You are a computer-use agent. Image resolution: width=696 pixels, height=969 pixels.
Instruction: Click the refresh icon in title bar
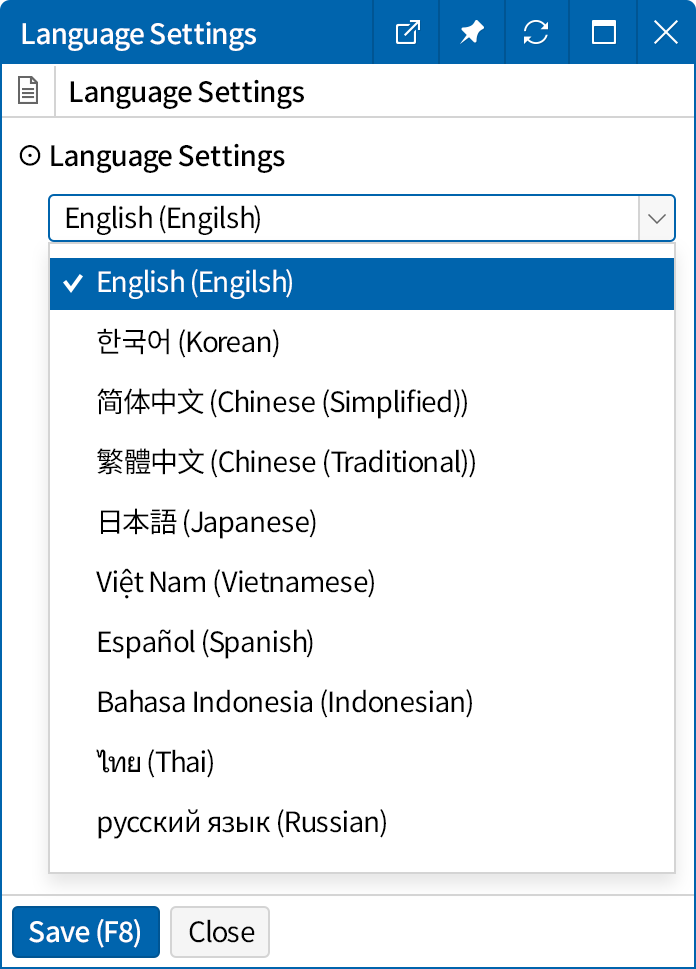coord(536,33)
